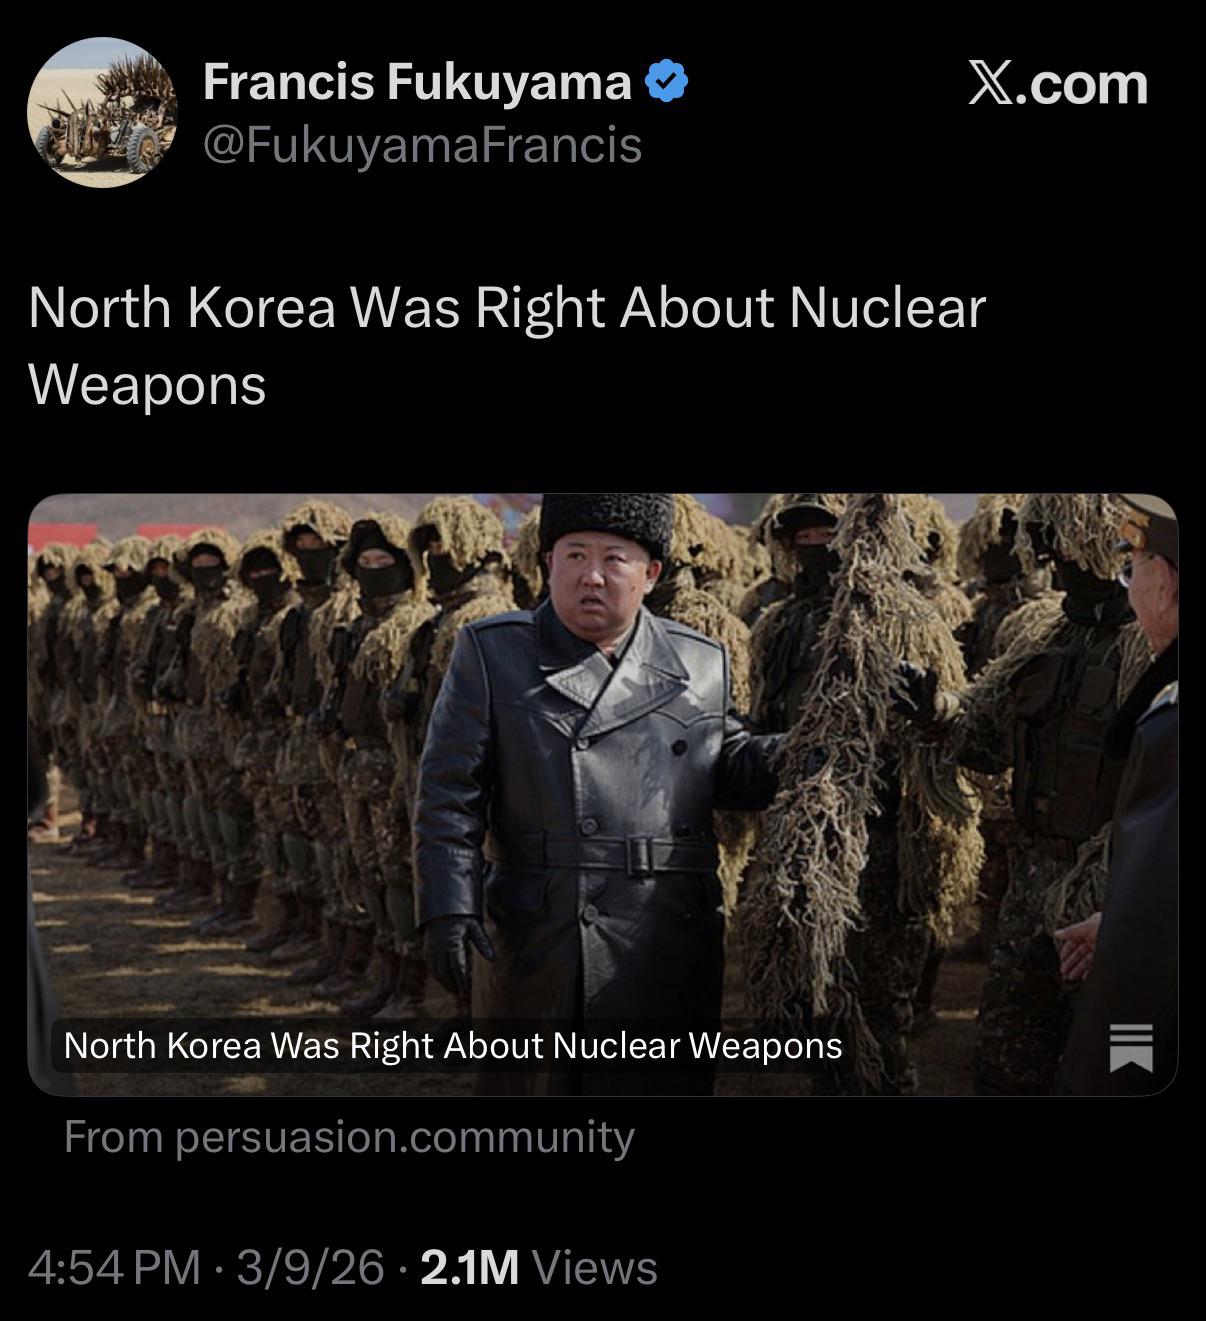Open Francis Fukuyama display name

417,82
